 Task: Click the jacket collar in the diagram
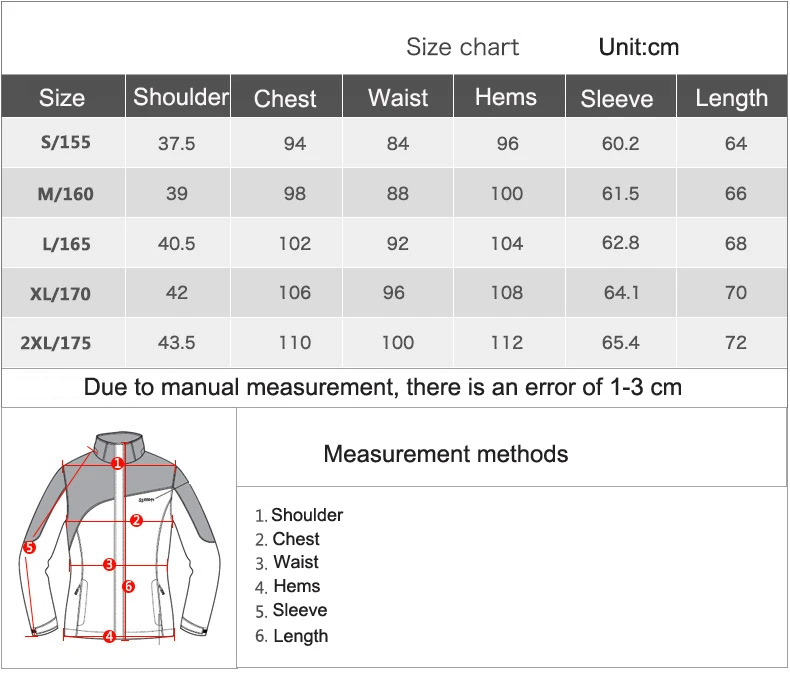coord(121,445)
